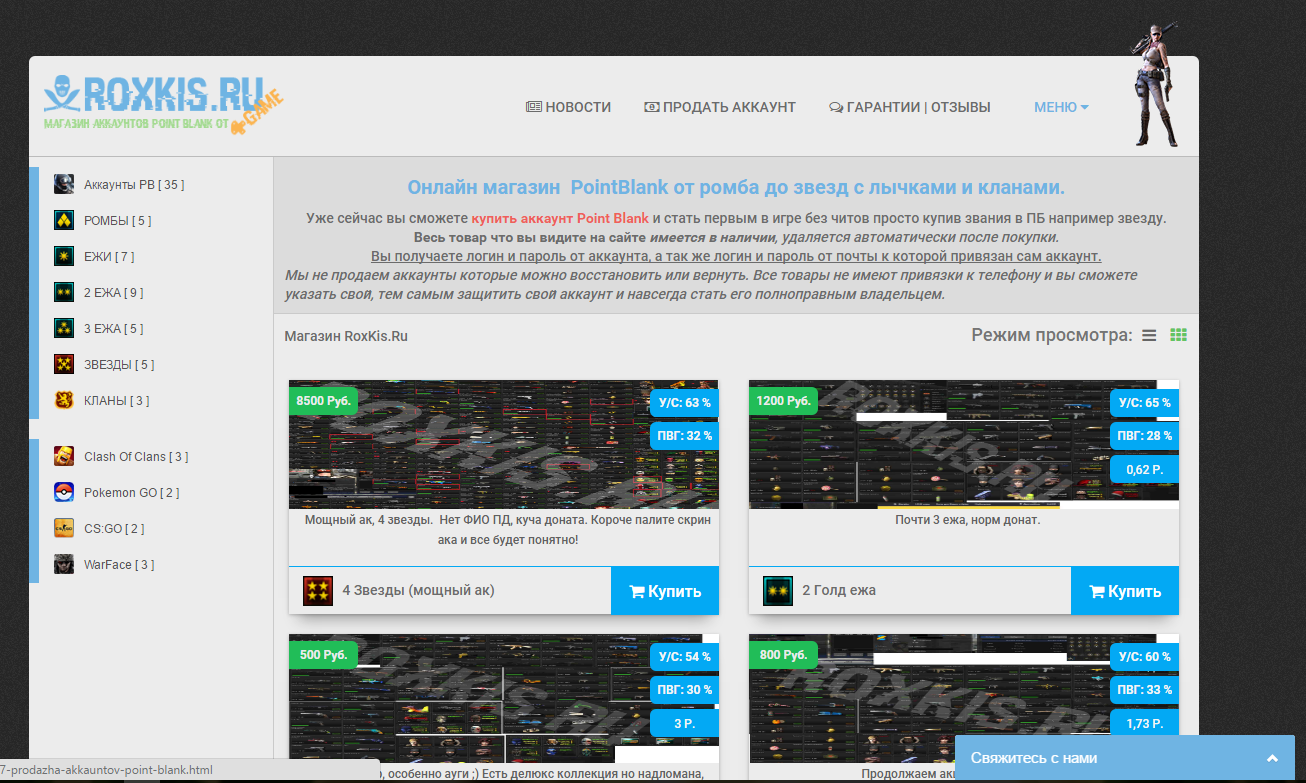
Task: Click the RoxKis.ru site logo
Action: tap(163, 104)
